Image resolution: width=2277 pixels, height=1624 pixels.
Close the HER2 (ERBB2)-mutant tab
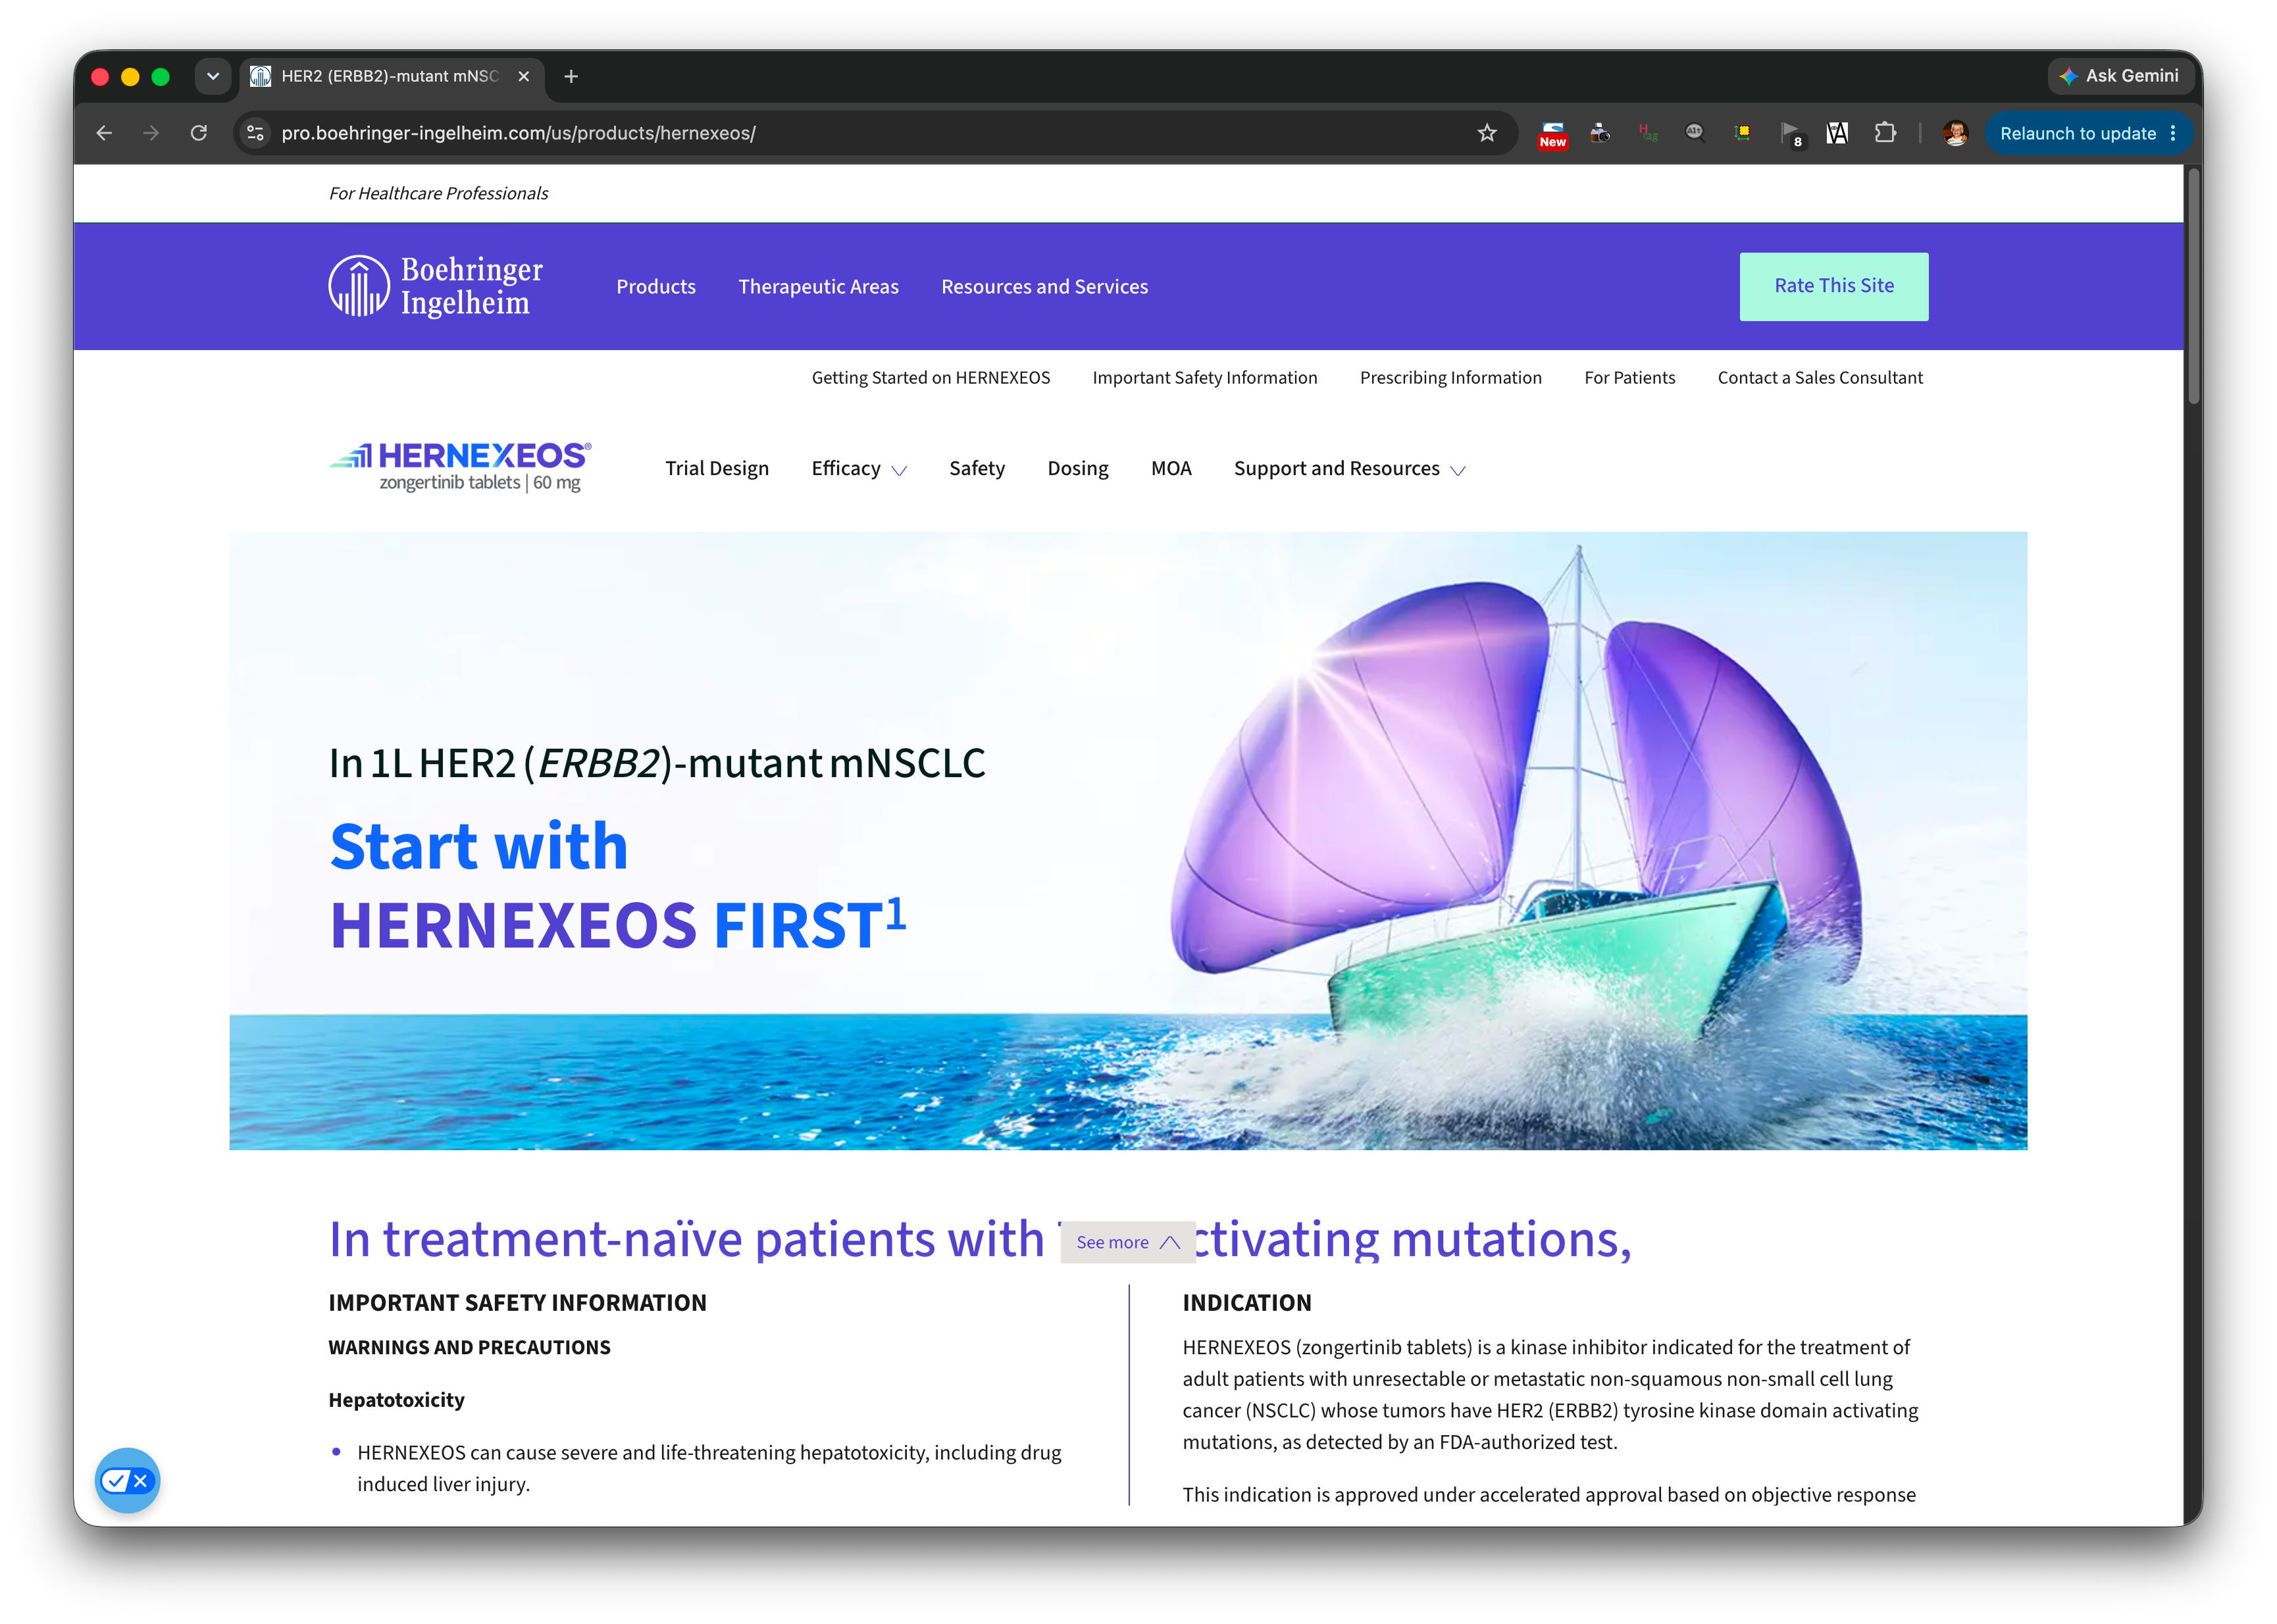point(523,76)
